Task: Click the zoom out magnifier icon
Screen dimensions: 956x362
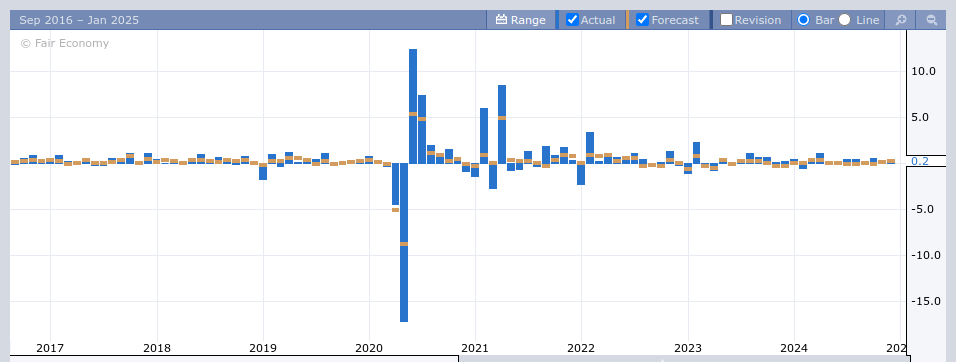Action: tap(932, 20)
